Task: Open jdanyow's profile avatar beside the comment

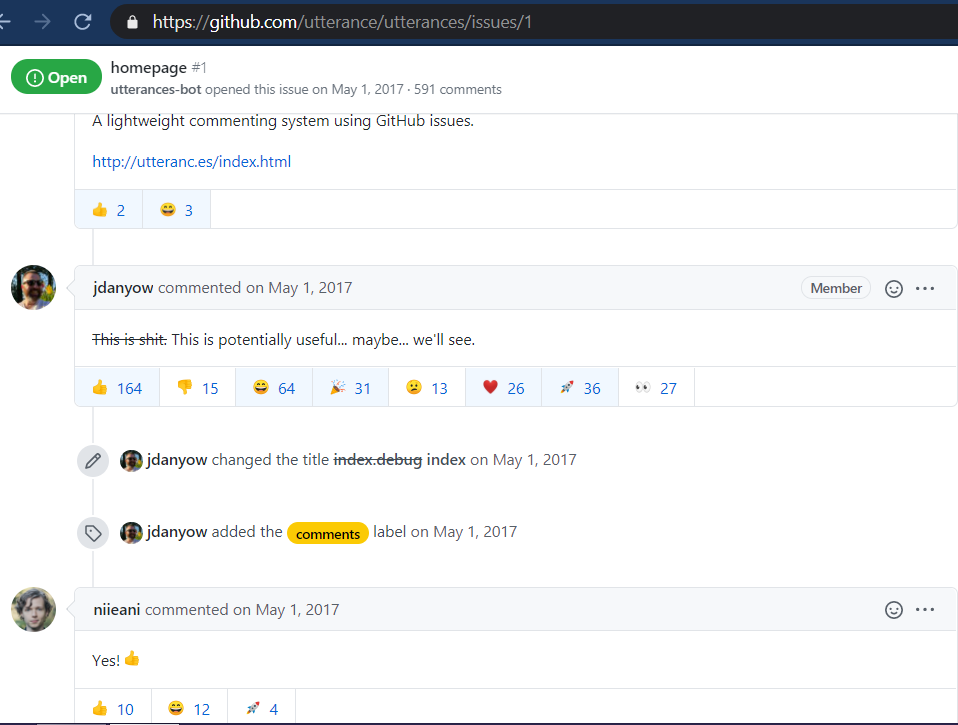Action: [x=34, y=287]
